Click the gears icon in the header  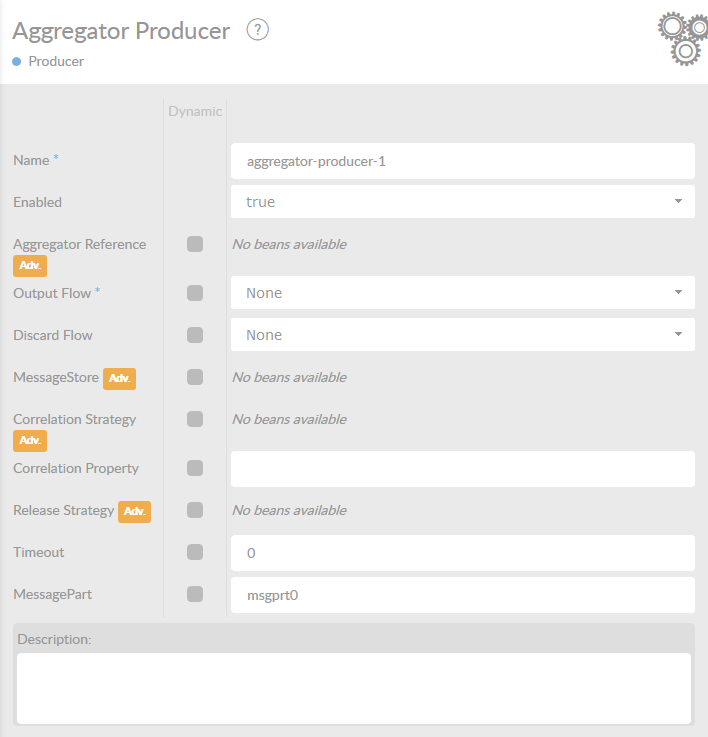click(682, 39)
